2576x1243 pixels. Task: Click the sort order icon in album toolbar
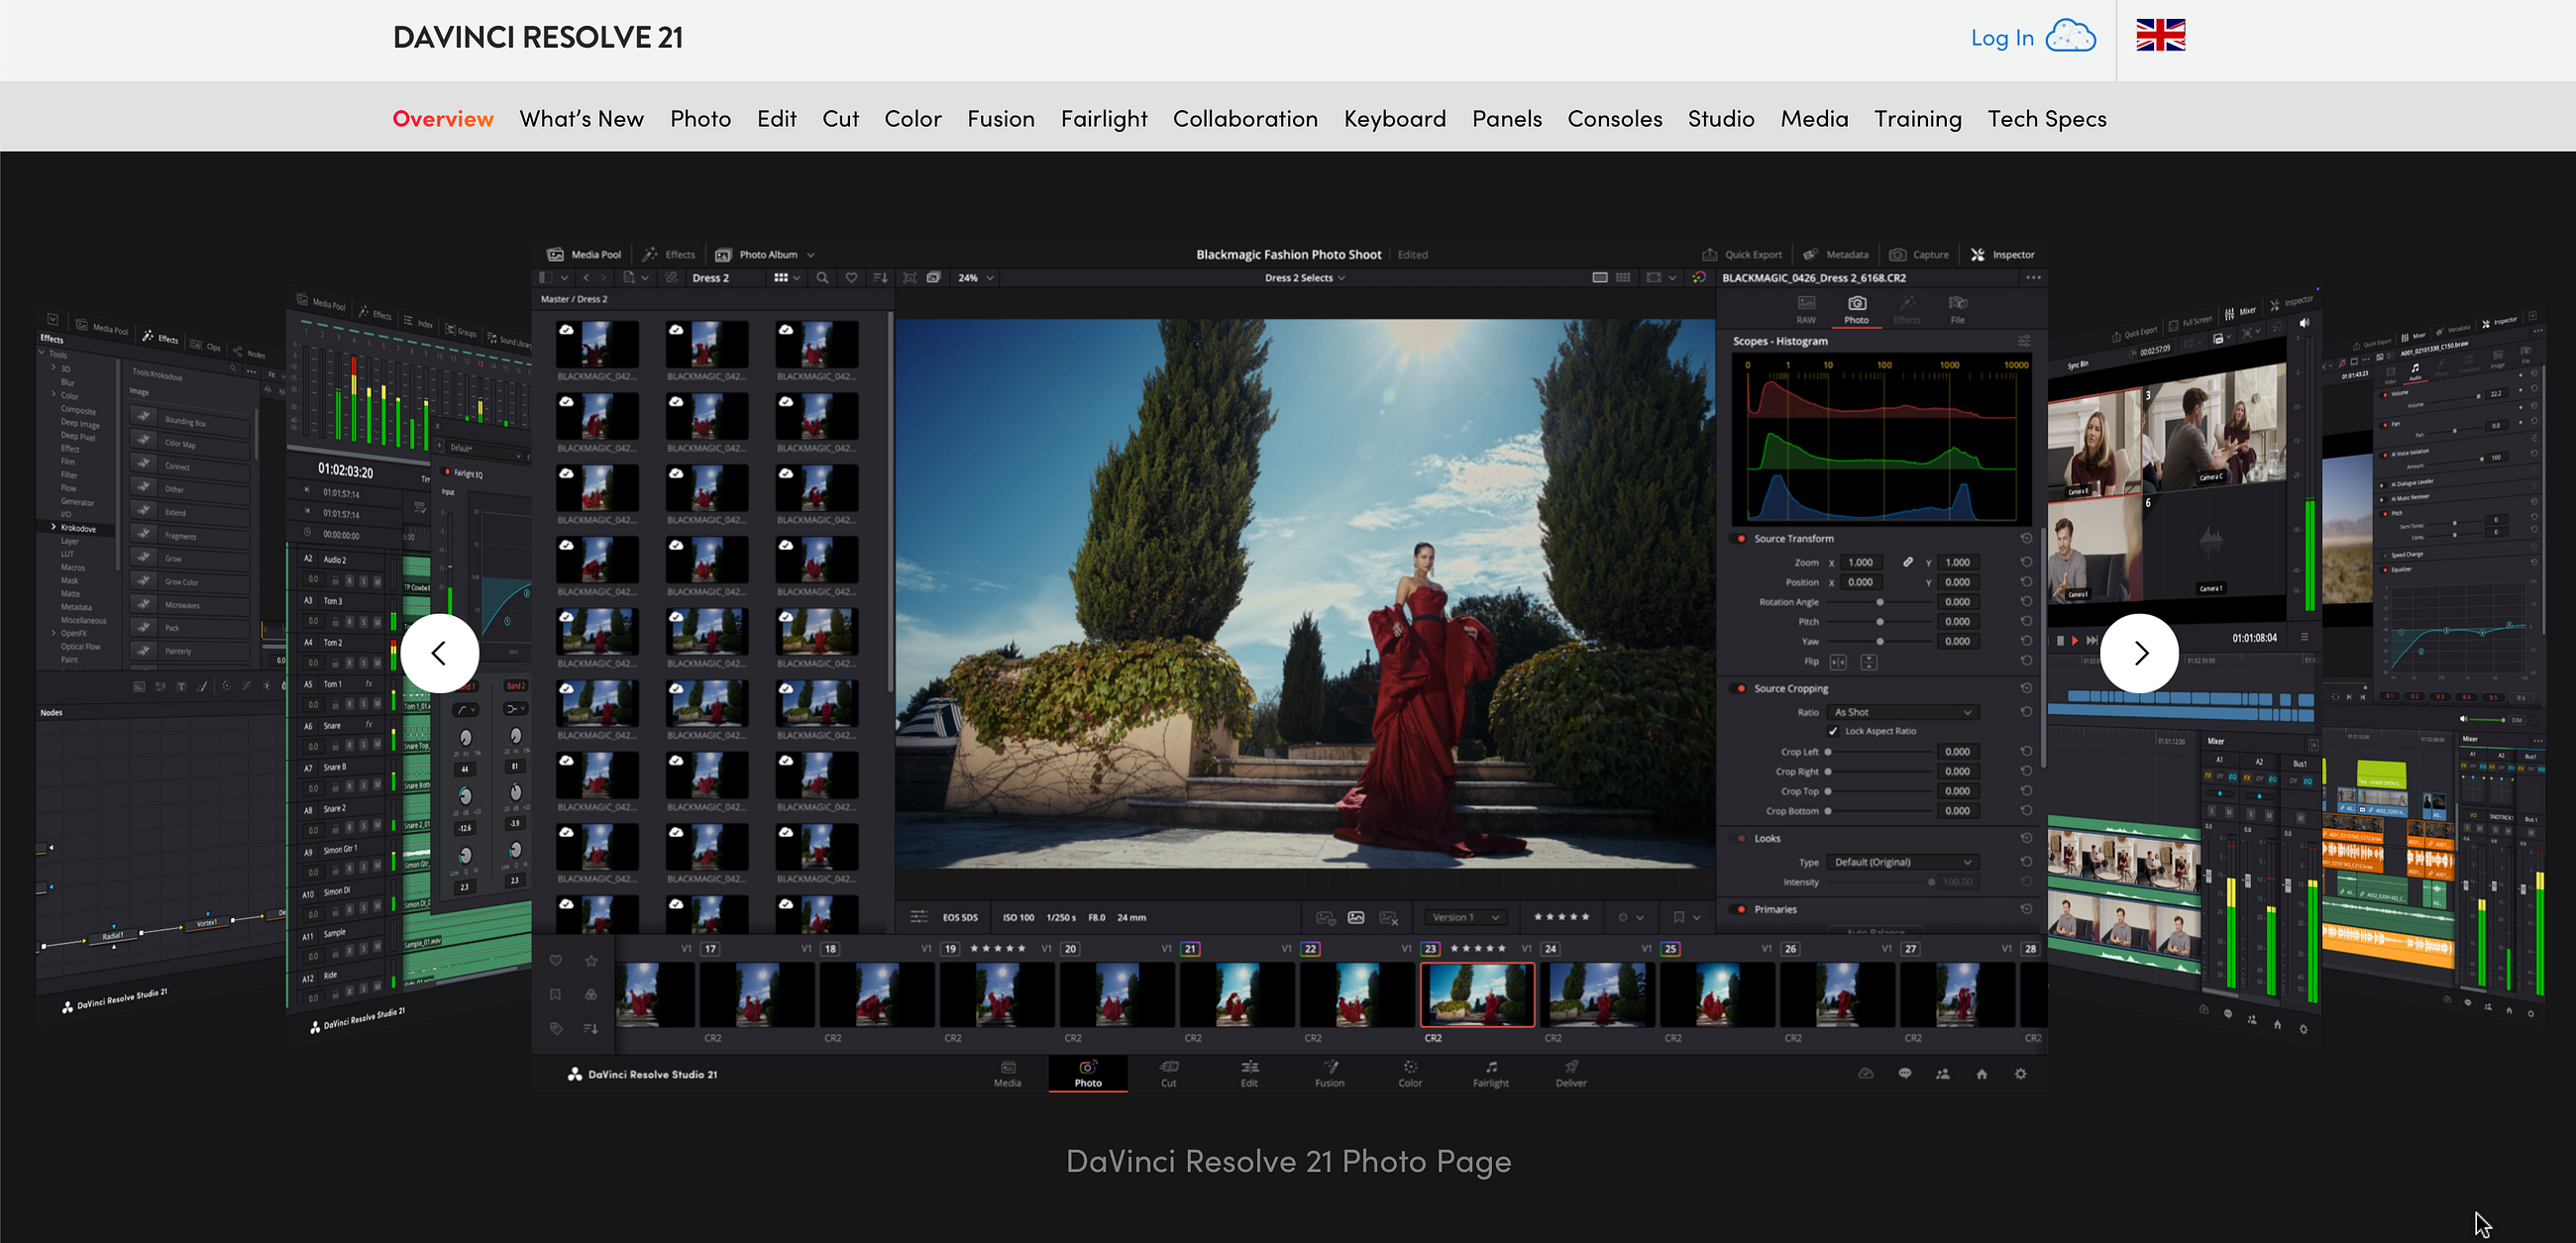coord(880,278)
